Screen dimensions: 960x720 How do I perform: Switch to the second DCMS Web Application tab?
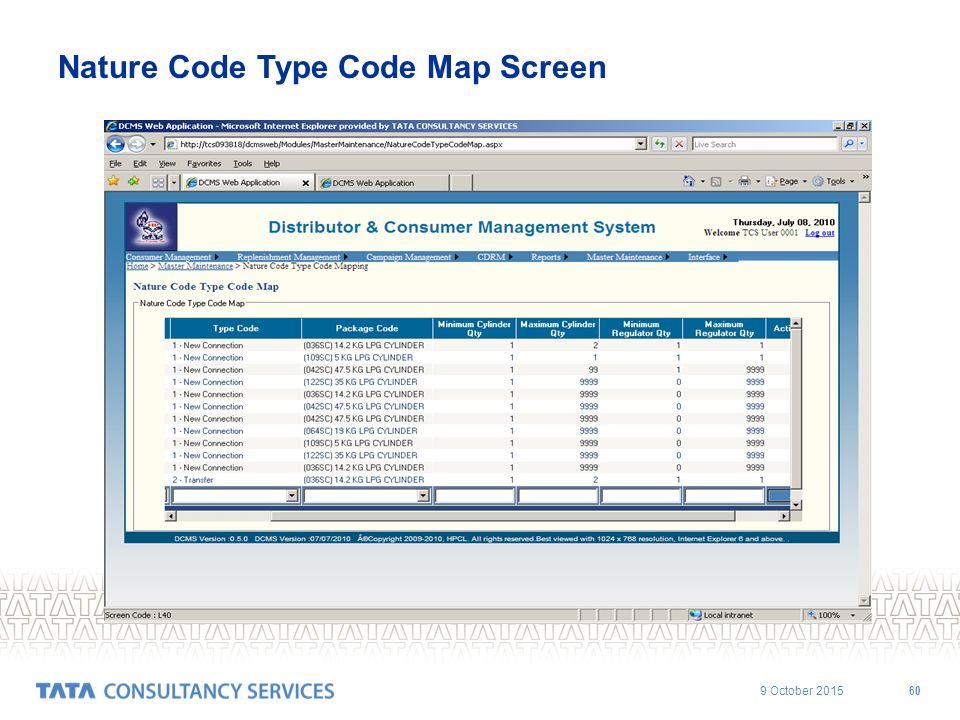[x=382, y=182]
